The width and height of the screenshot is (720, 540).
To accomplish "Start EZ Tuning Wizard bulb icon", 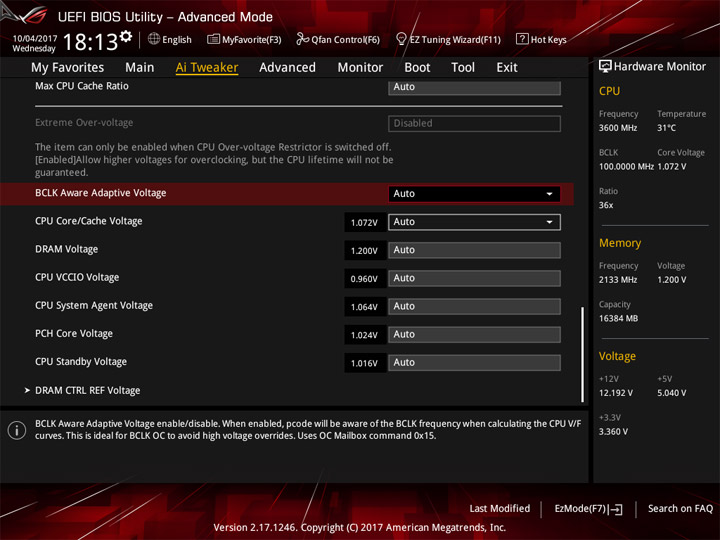I will pos(401,39).
